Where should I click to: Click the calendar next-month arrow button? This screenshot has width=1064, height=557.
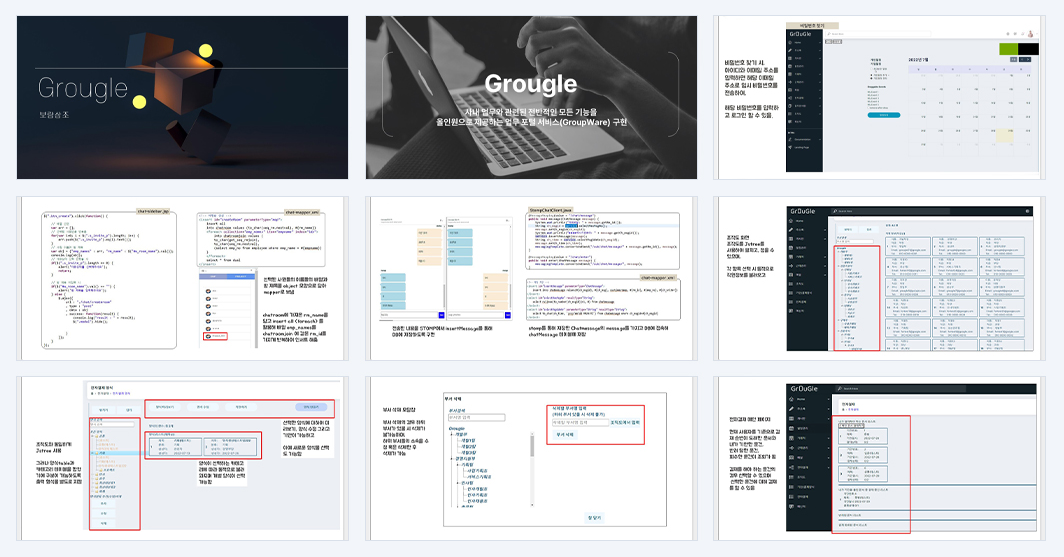pos(1027,60)
